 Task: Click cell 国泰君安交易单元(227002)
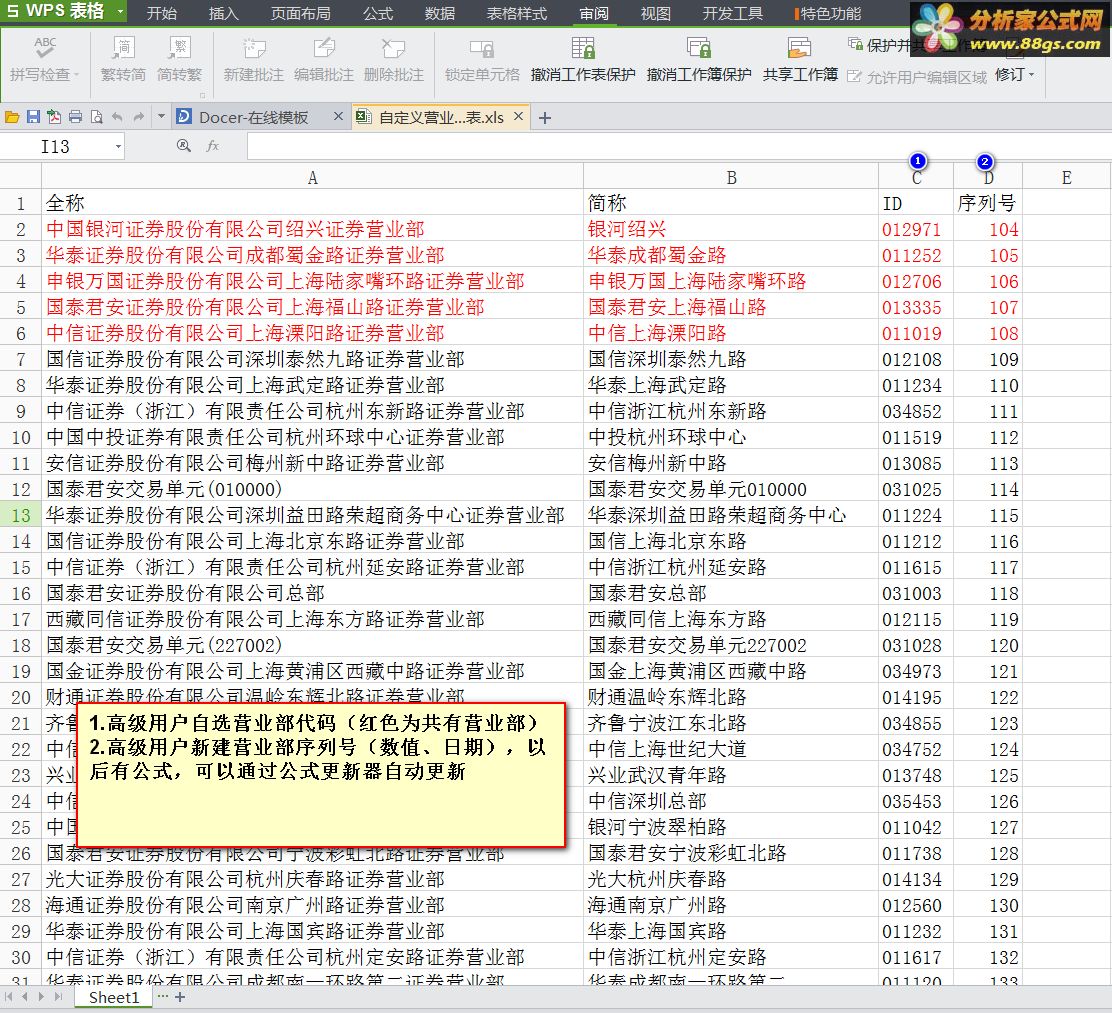[312, 646]
